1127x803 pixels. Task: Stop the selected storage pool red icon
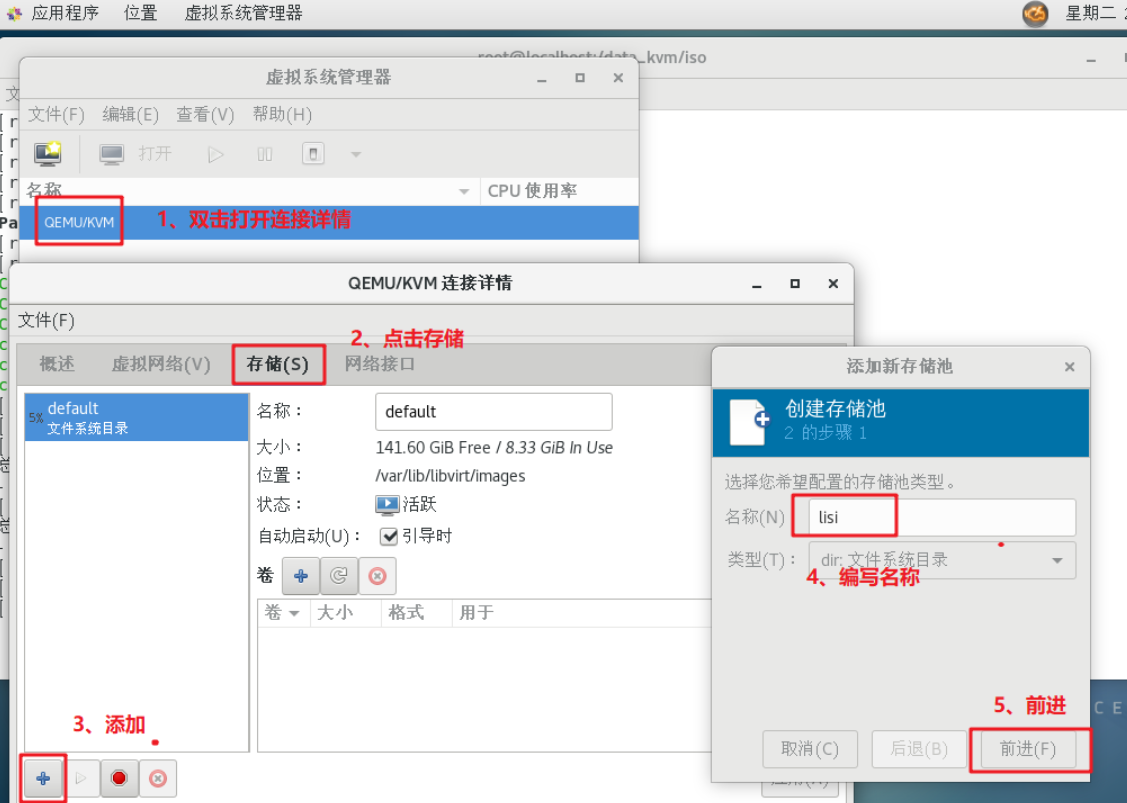tap(119, 778)
